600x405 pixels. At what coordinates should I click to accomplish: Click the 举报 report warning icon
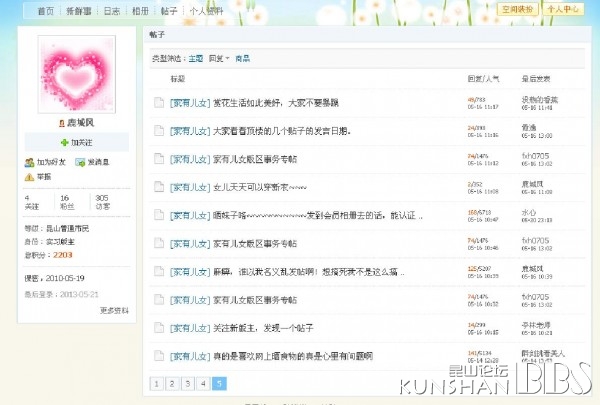(29, 177)
